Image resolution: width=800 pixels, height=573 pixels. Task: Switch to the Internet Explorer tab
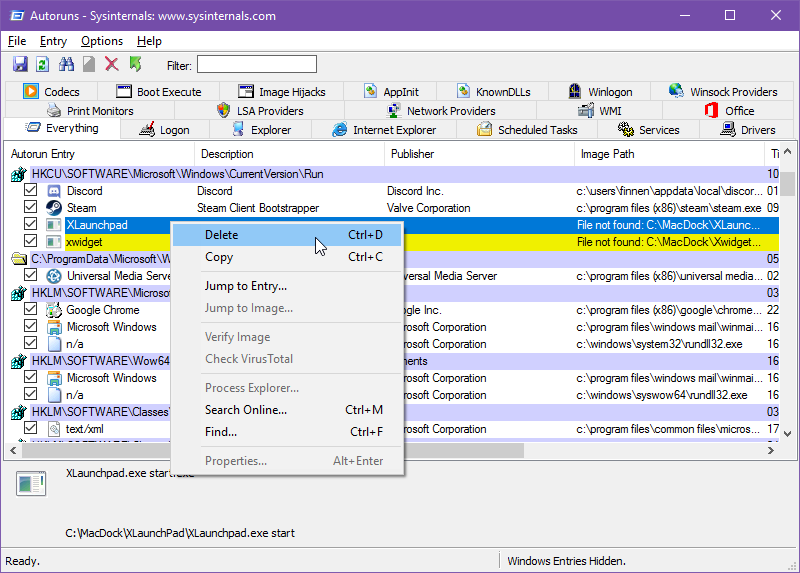pos(384,130)
